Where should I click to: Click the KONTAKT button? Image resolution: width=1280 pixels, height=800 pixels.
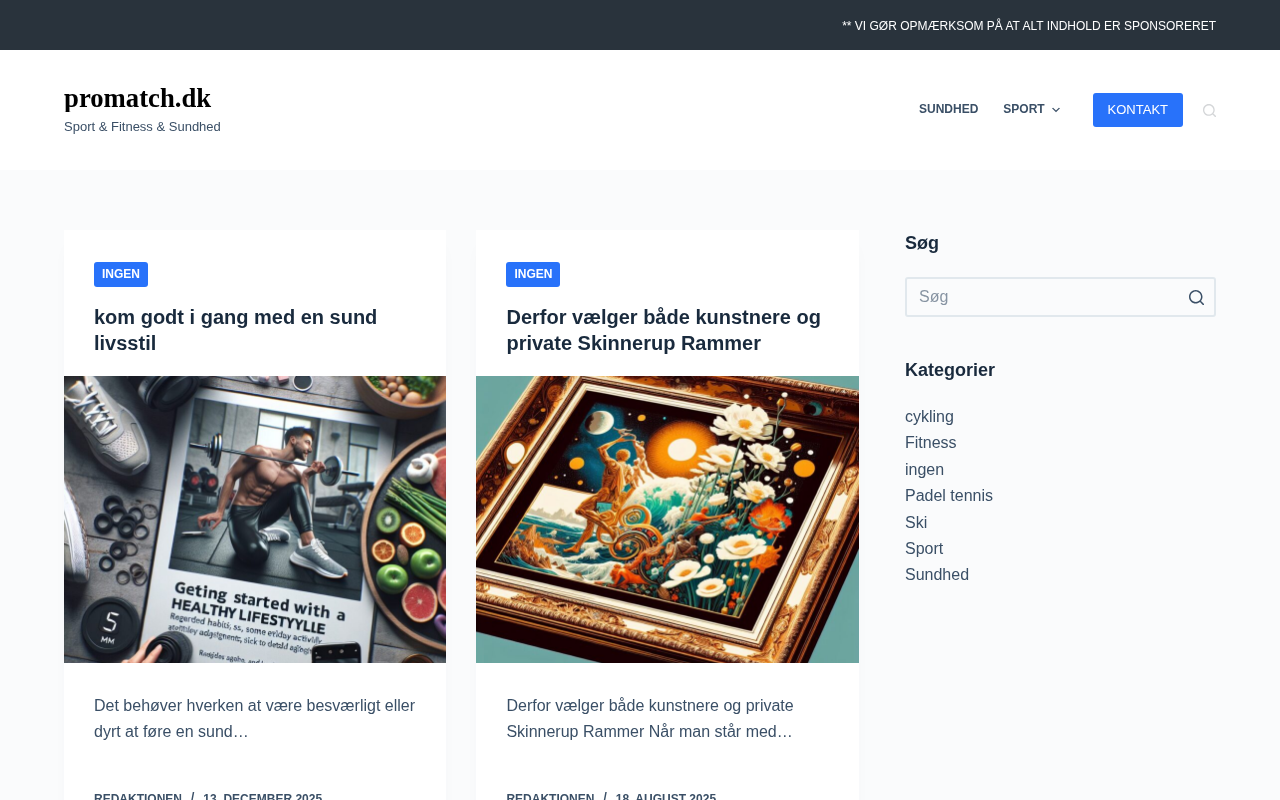1138,110
